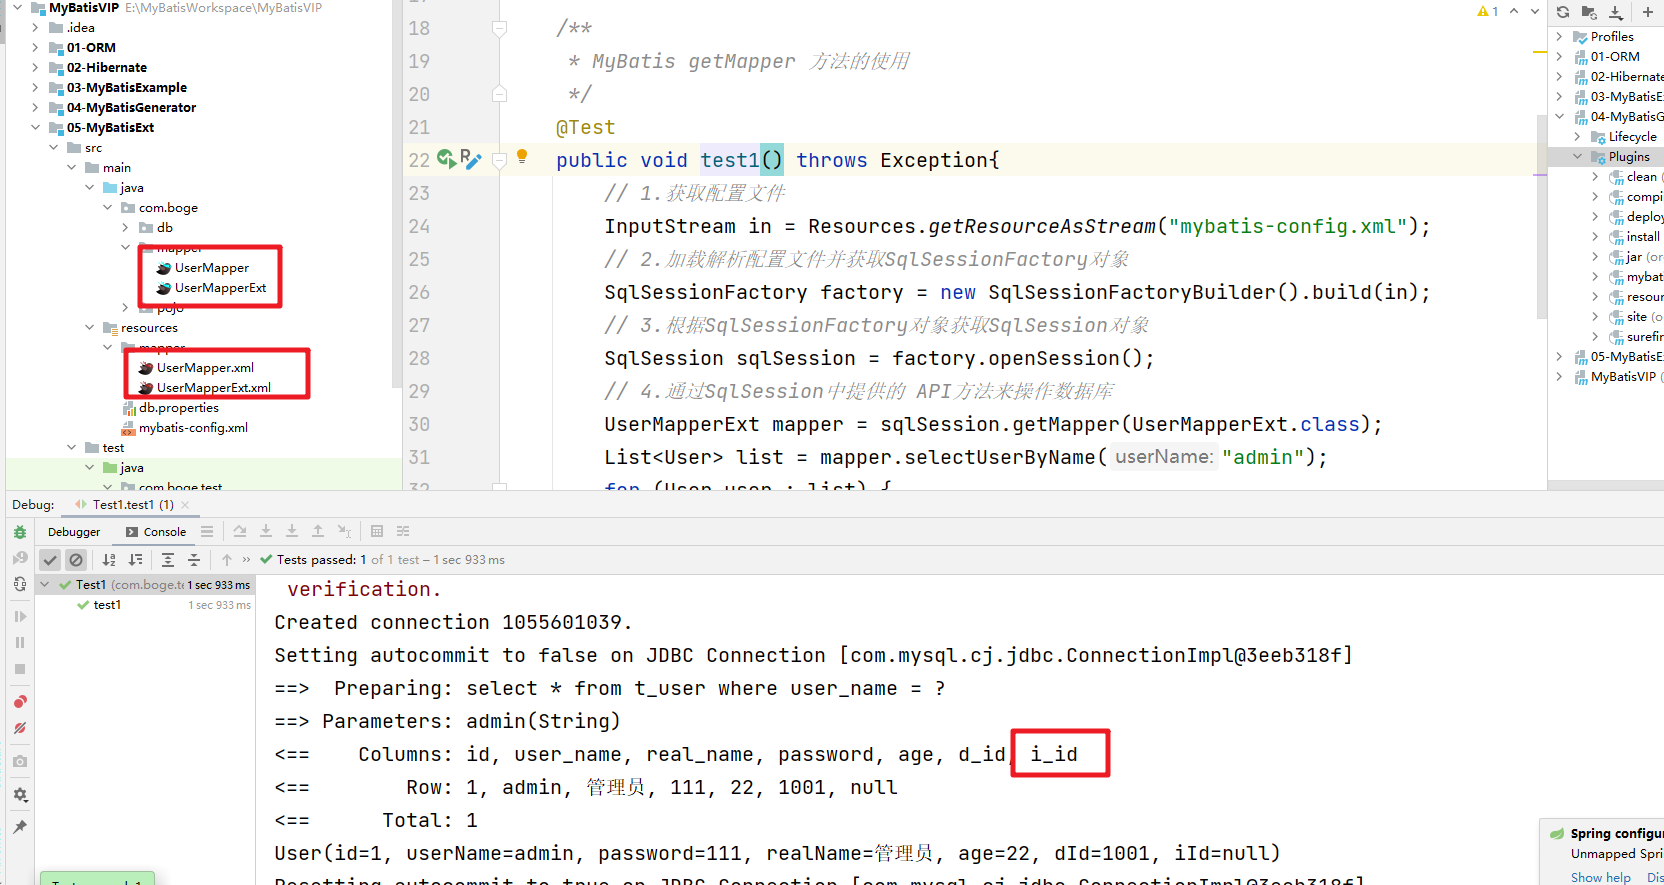Expand the db package in project tree
This screenshot has width=1664, height=885.
click(125, 228)
